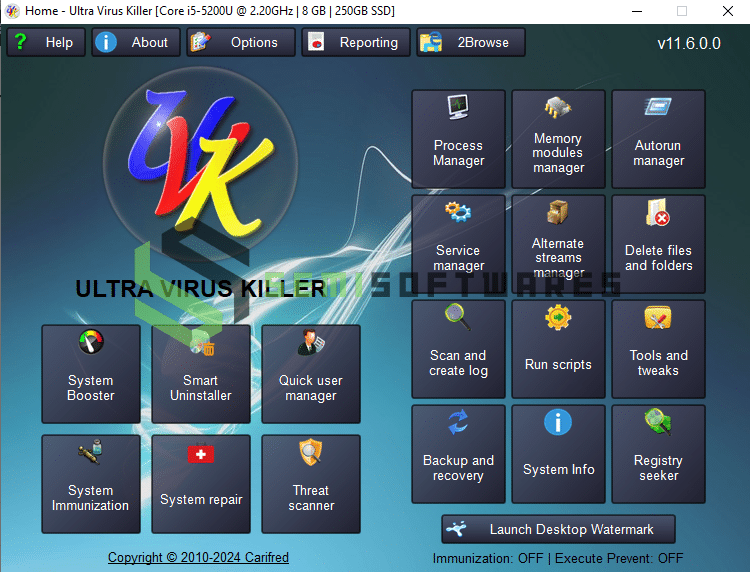This screenshot has width=750, height=572.
Task: Open Tools and tweaks toolbox icon
Action: click(658, 318)
